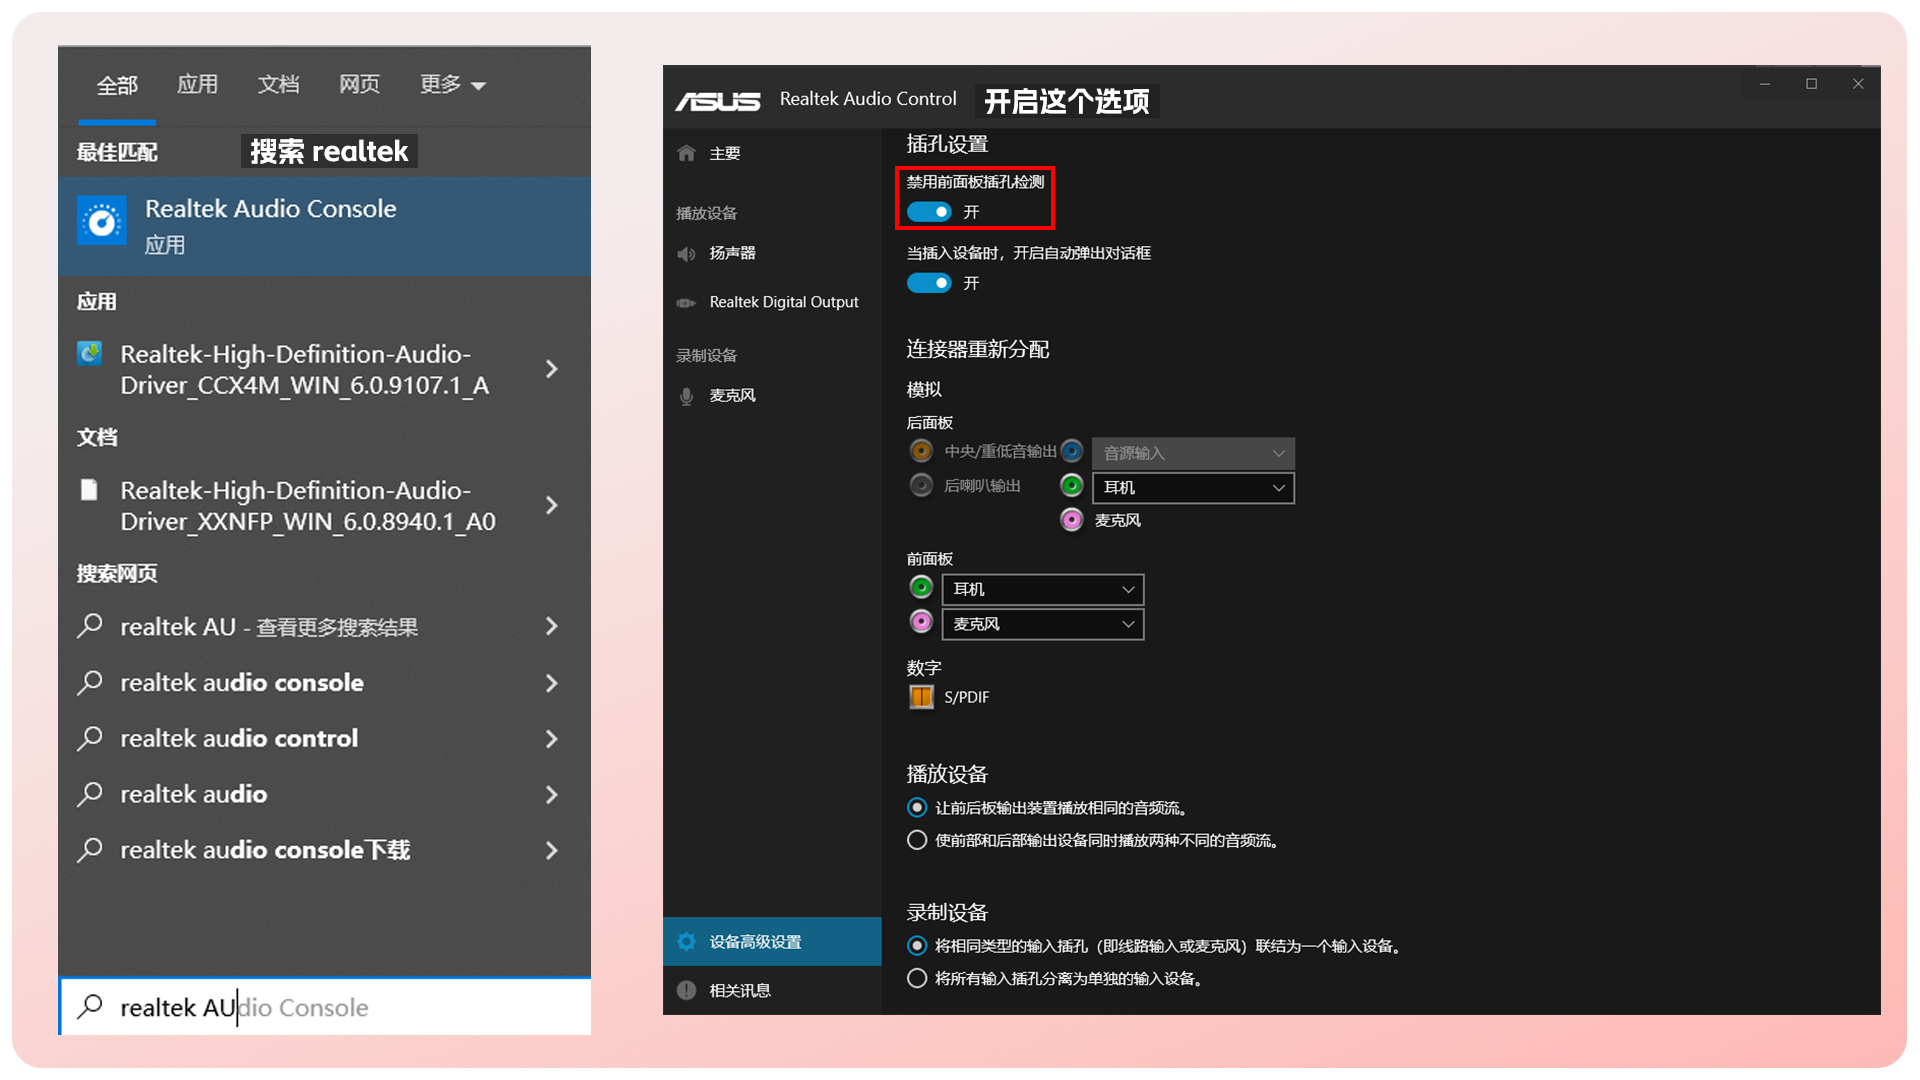Viewport: 1920px width, 1080px height.
Task: Expand the 更多 search filter menu
Action: [453, 85]
